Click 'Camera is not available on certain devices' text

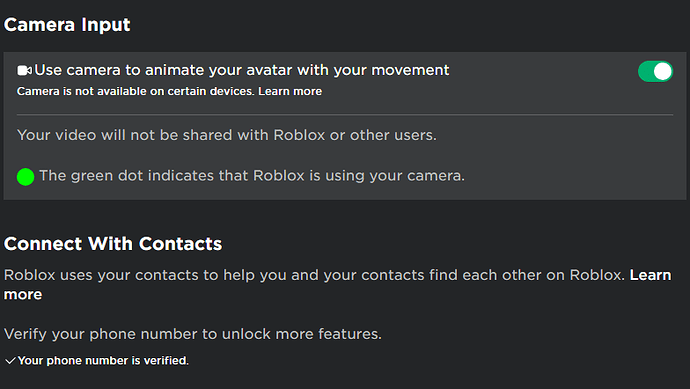(136, 91)
